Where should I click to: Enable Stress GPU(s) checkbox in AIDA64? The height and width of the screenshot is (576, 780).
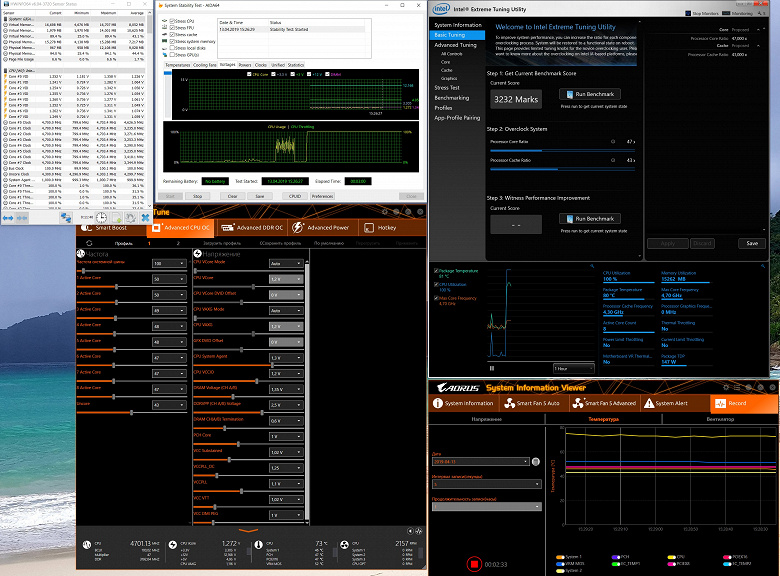[x=172, y=55]
